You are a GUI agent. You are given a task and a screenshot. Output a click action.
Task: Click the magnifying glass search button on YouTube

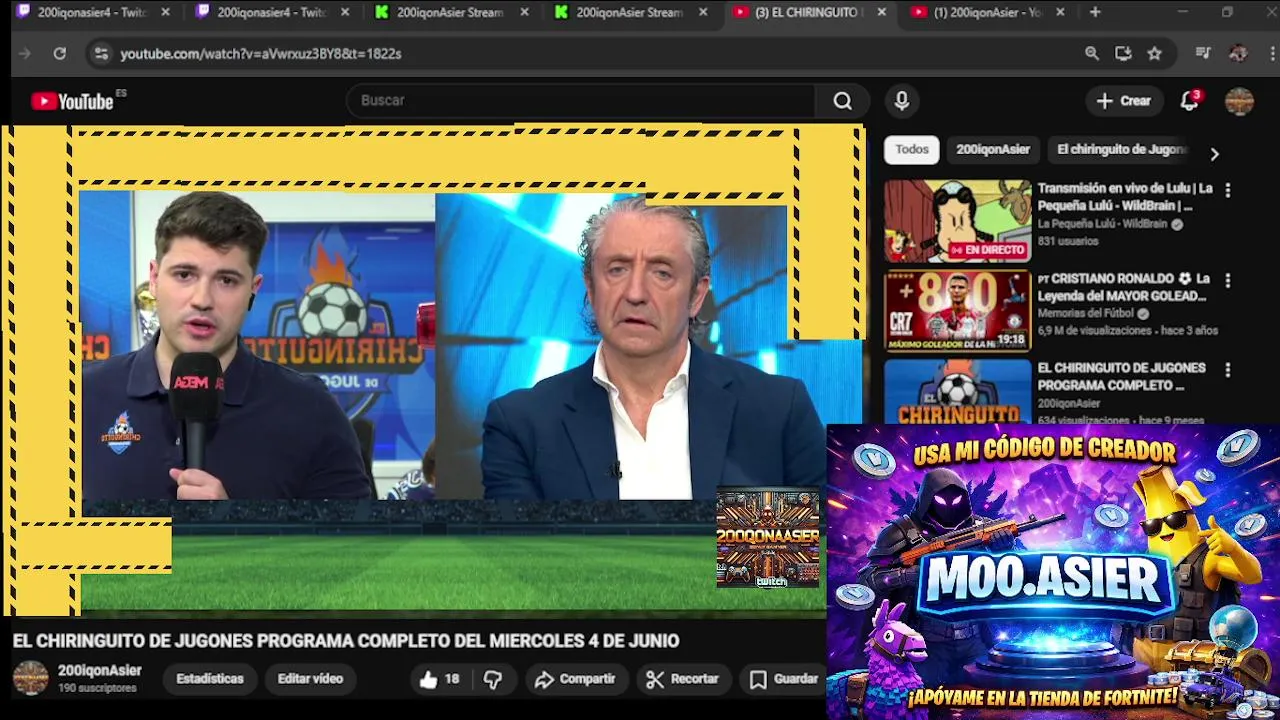[x=843, y=101]
